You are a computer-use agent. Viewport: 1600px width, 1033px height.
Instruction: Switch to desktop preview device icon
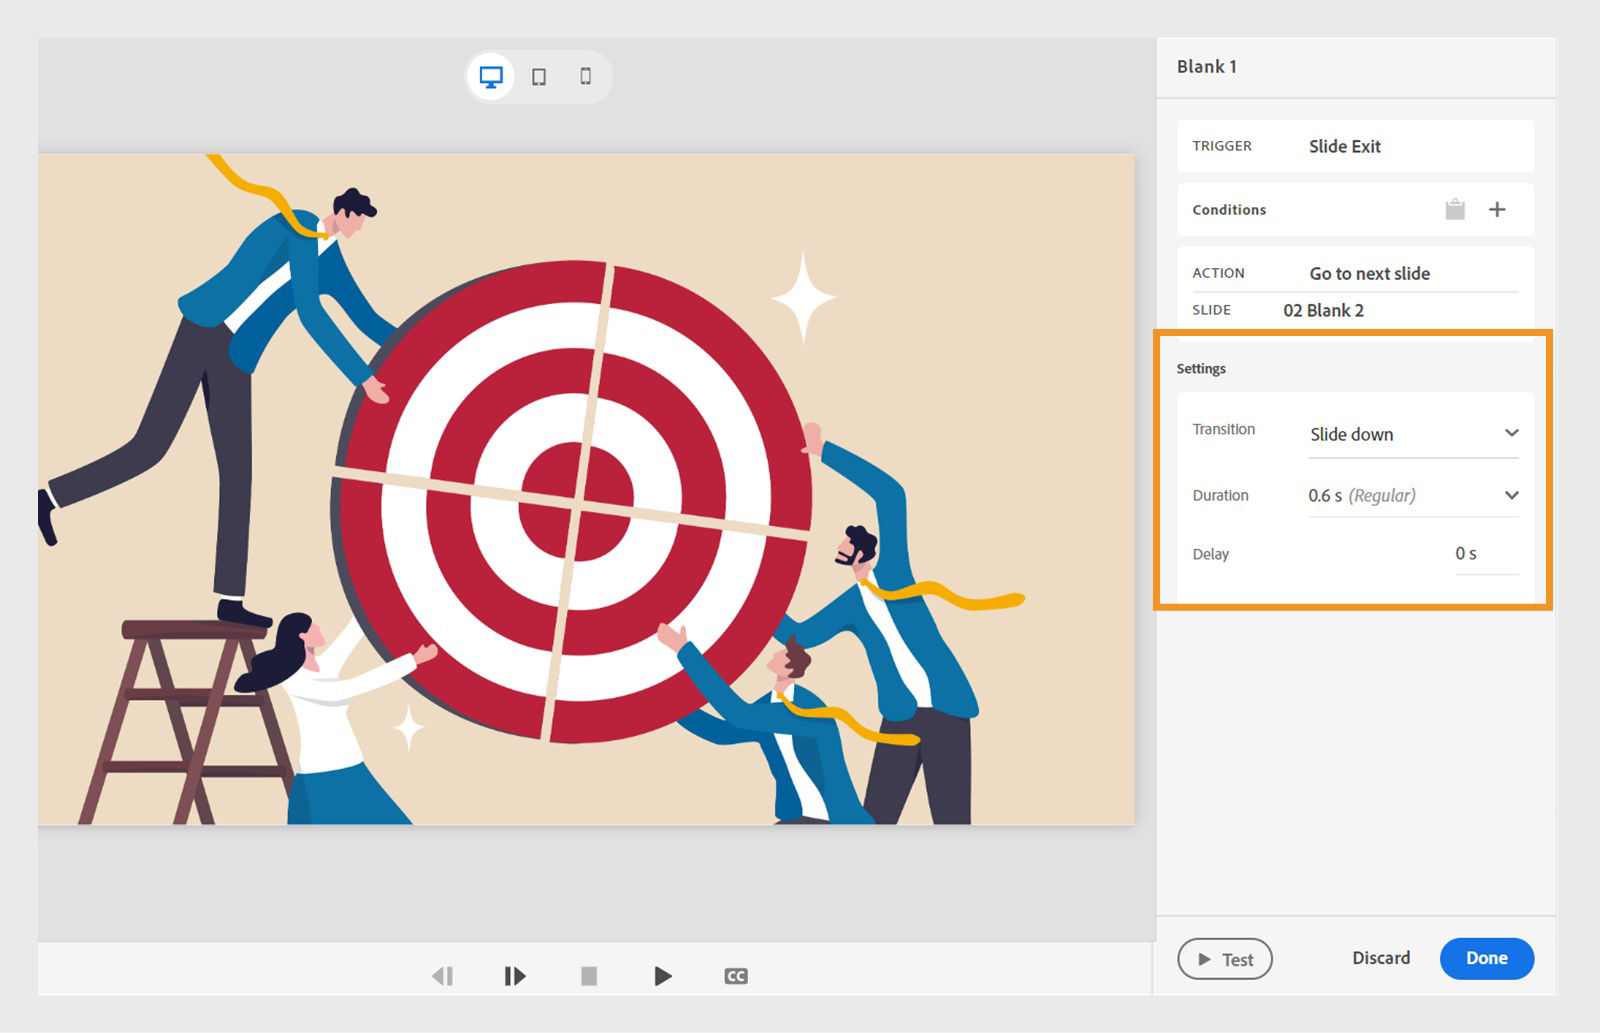tap(491, 77)
